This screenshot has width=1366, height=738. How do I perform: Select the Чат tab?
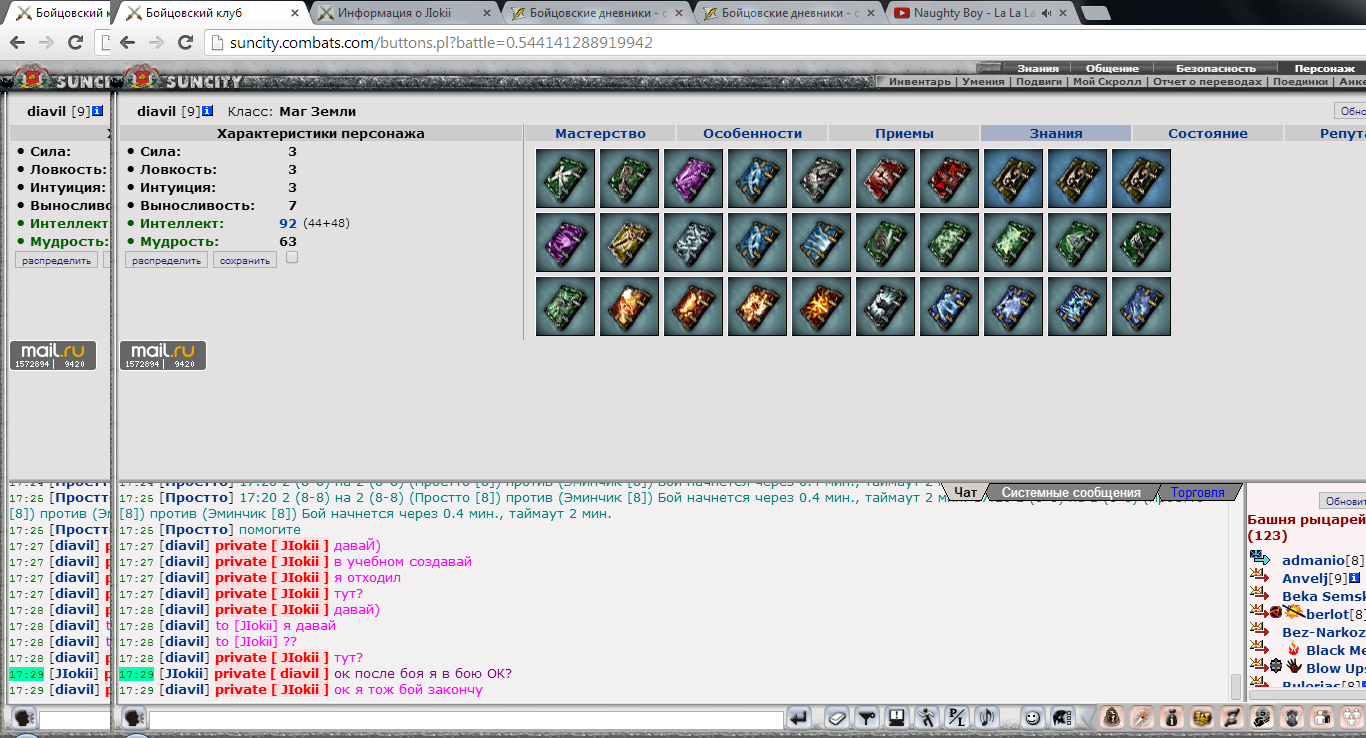[x=965, y=492]
